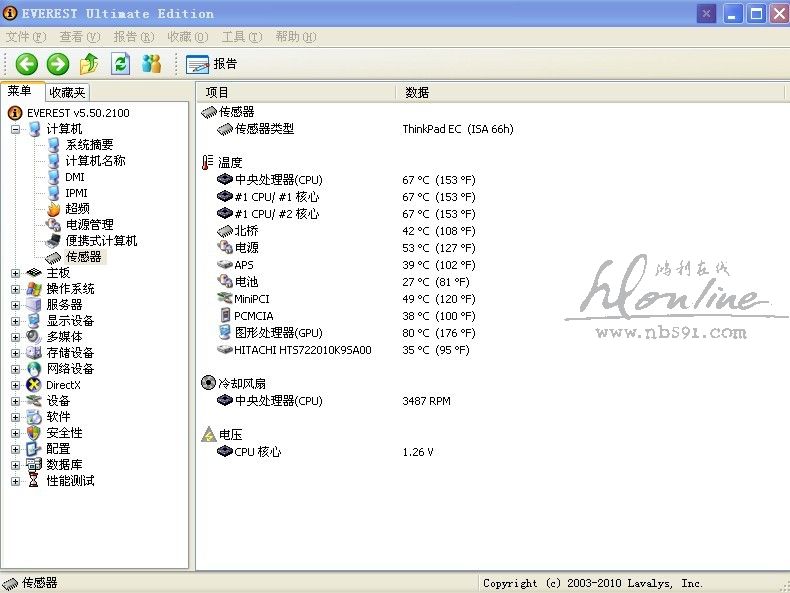Click the users icon in toolbar
The image size is (790, 593).
click(151, 64)
